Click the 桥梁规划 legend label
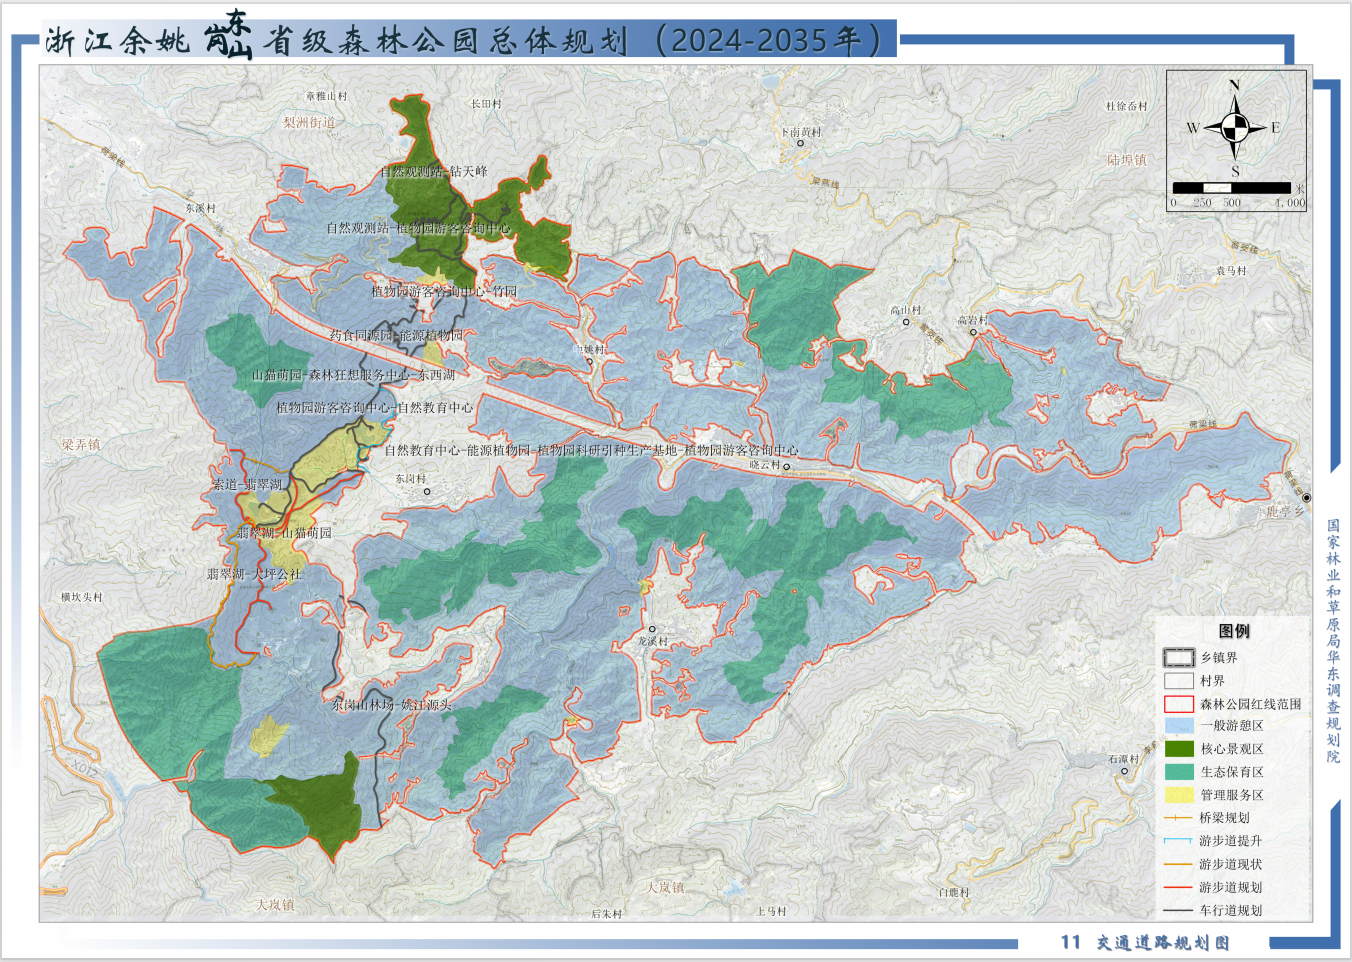 pyautogui.click(x=1225, y=818)
